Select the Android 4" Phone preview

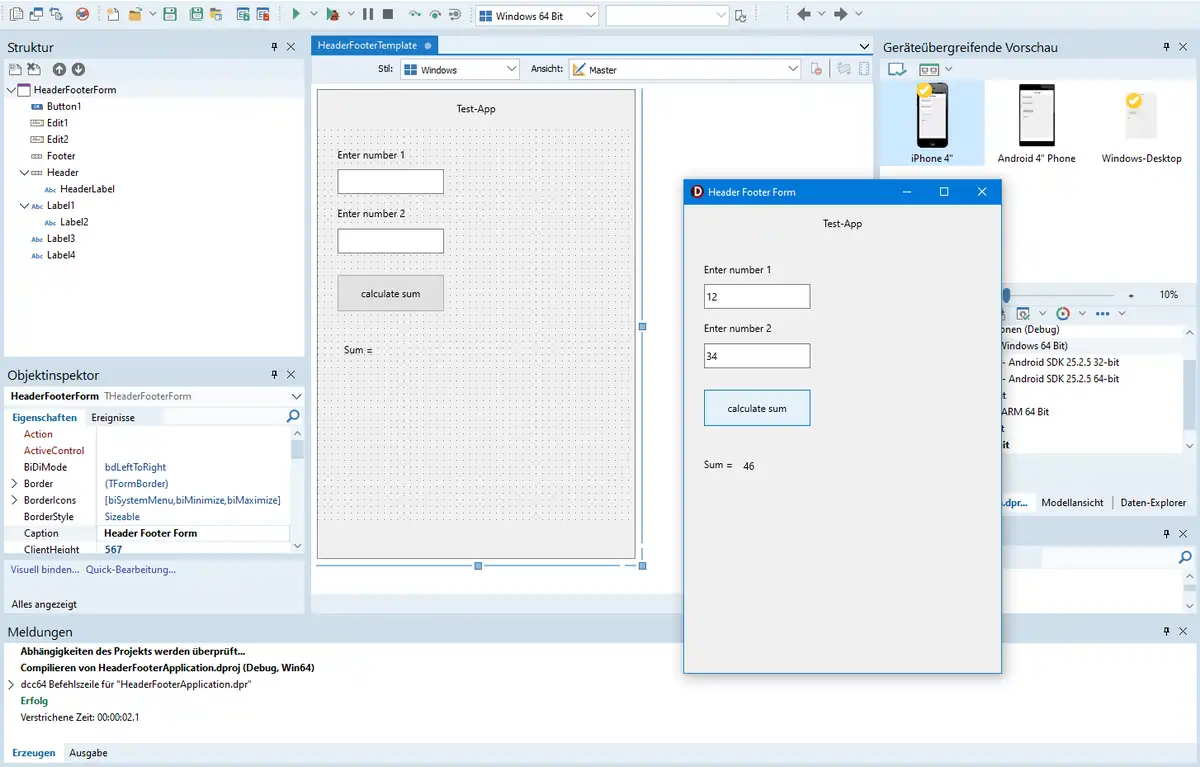coord(1036,123)
